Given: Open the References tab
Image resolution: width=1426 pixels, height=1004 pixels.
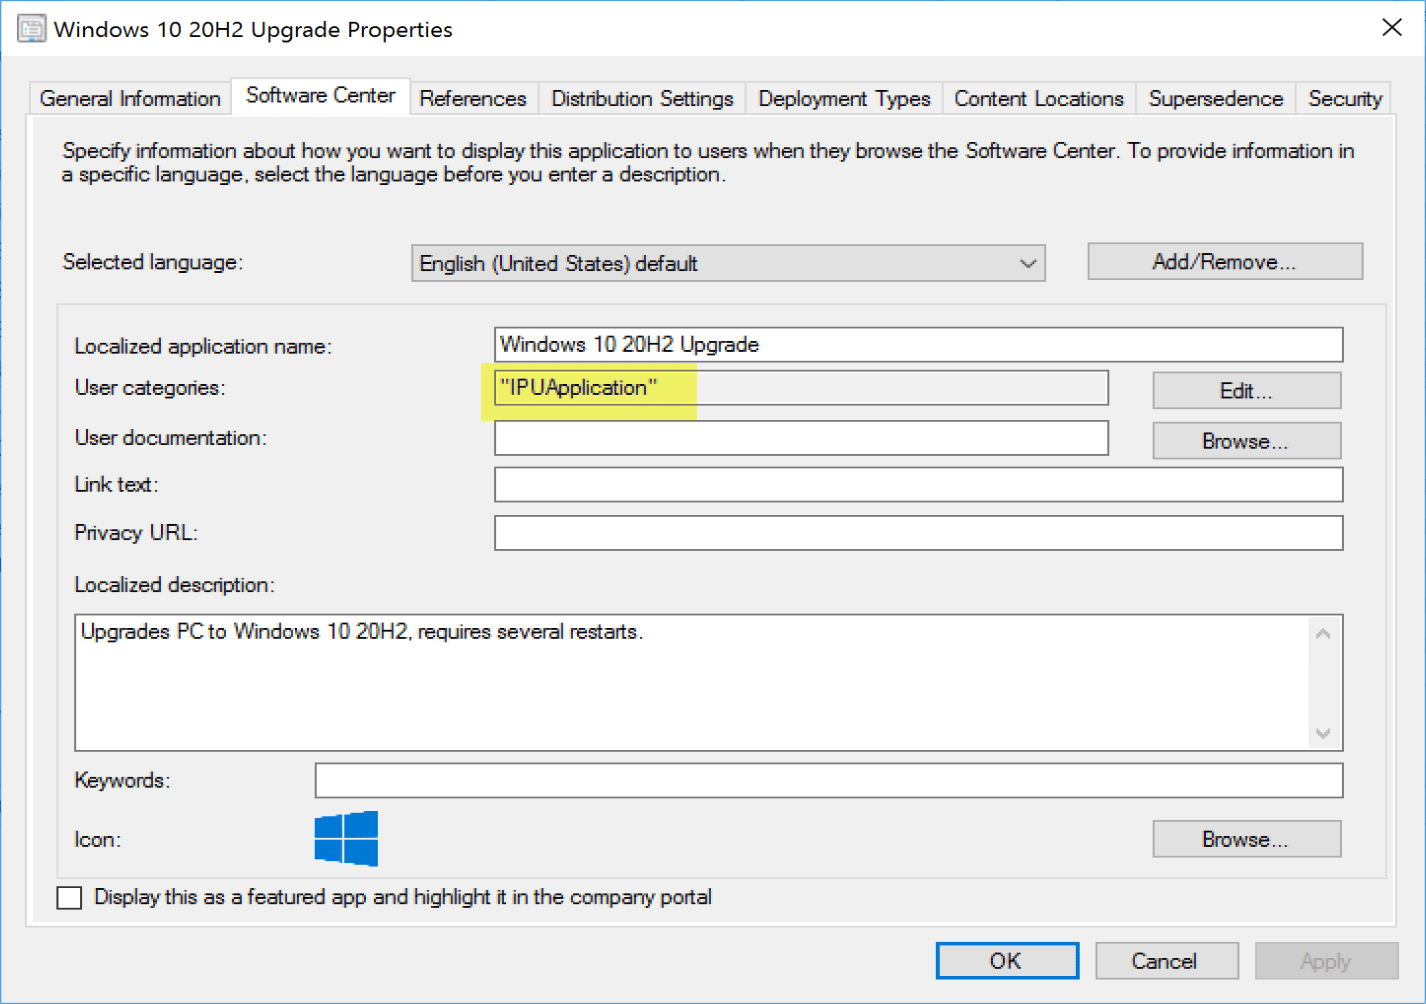Looking at the screenshot, I should pyautogui.click(x=473, y=99).
